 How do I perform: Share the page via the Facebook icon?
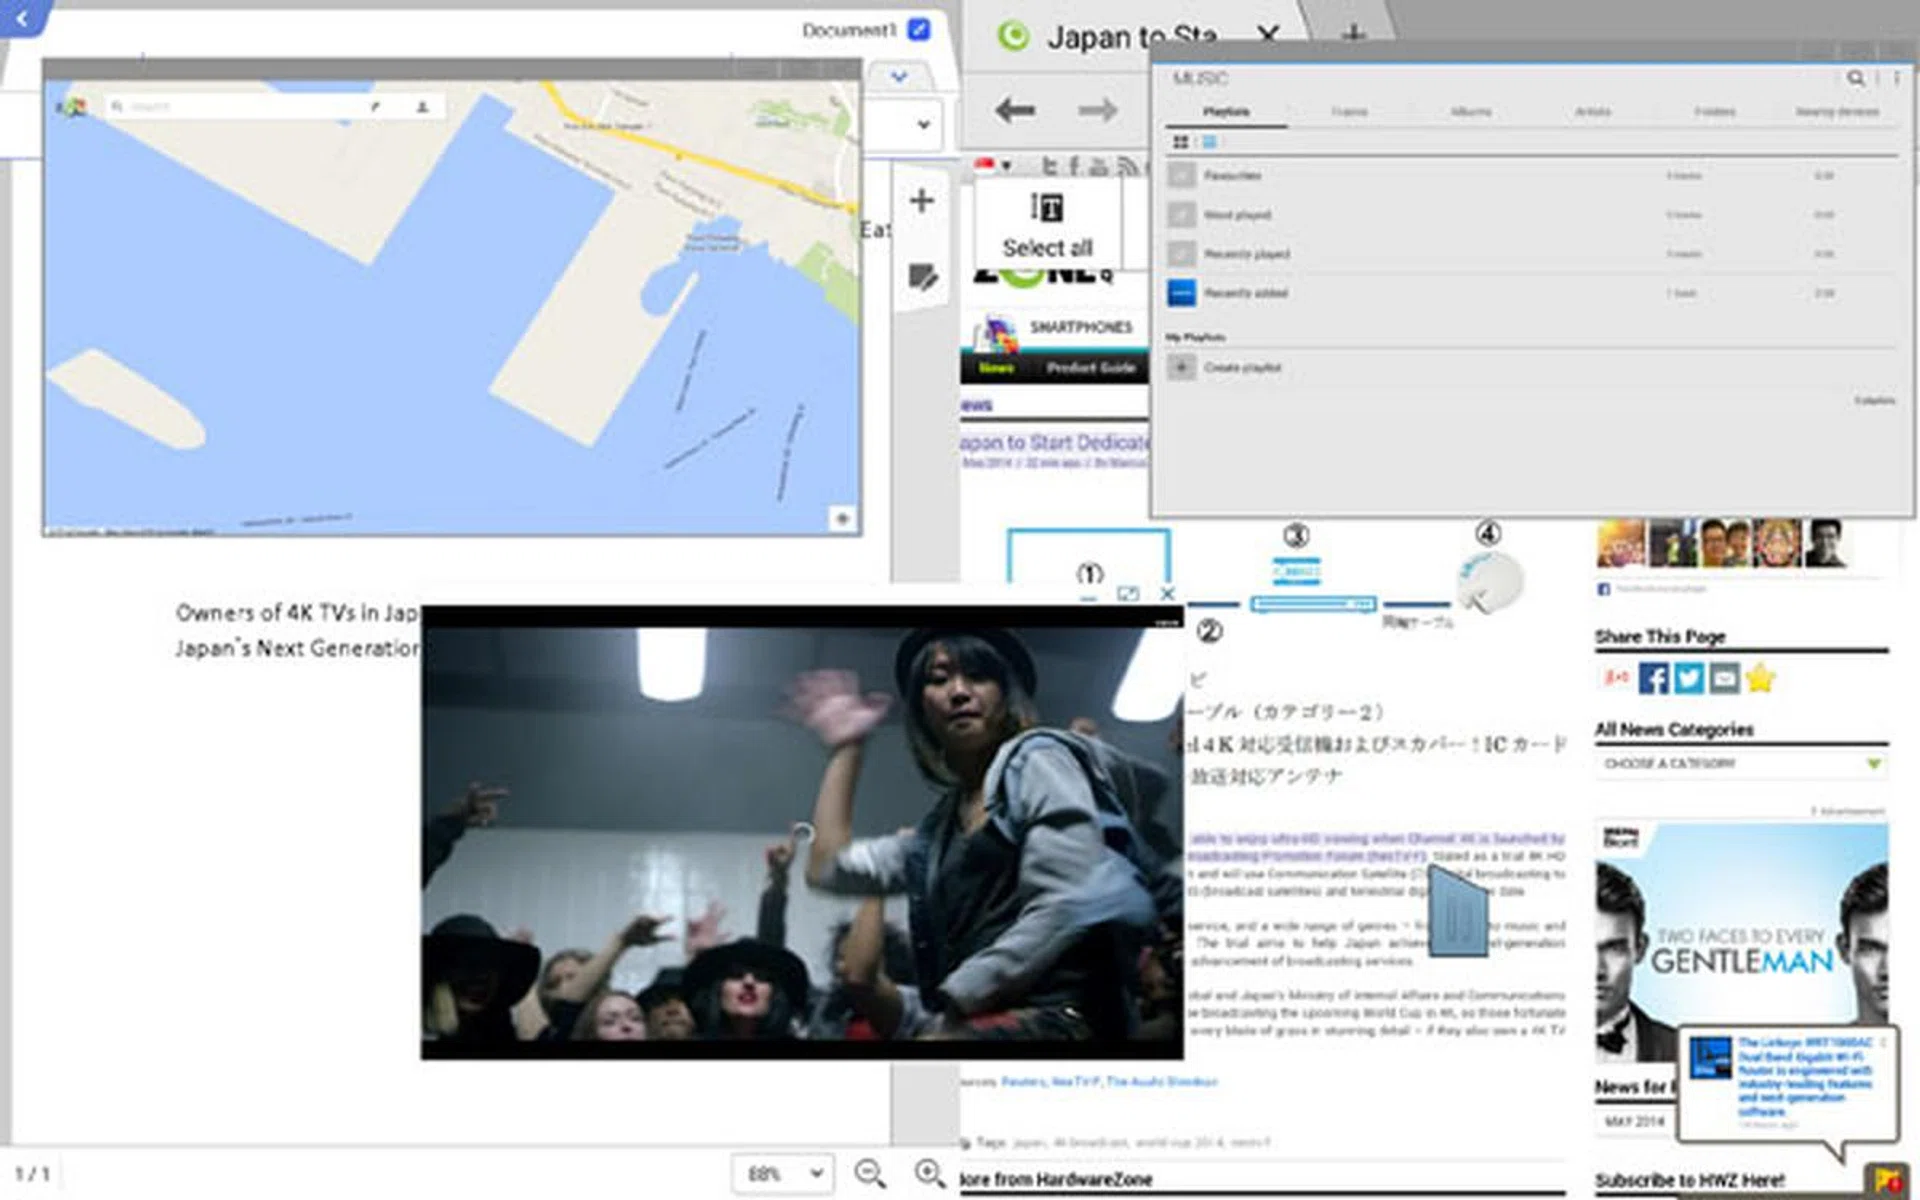point(1654,679)
